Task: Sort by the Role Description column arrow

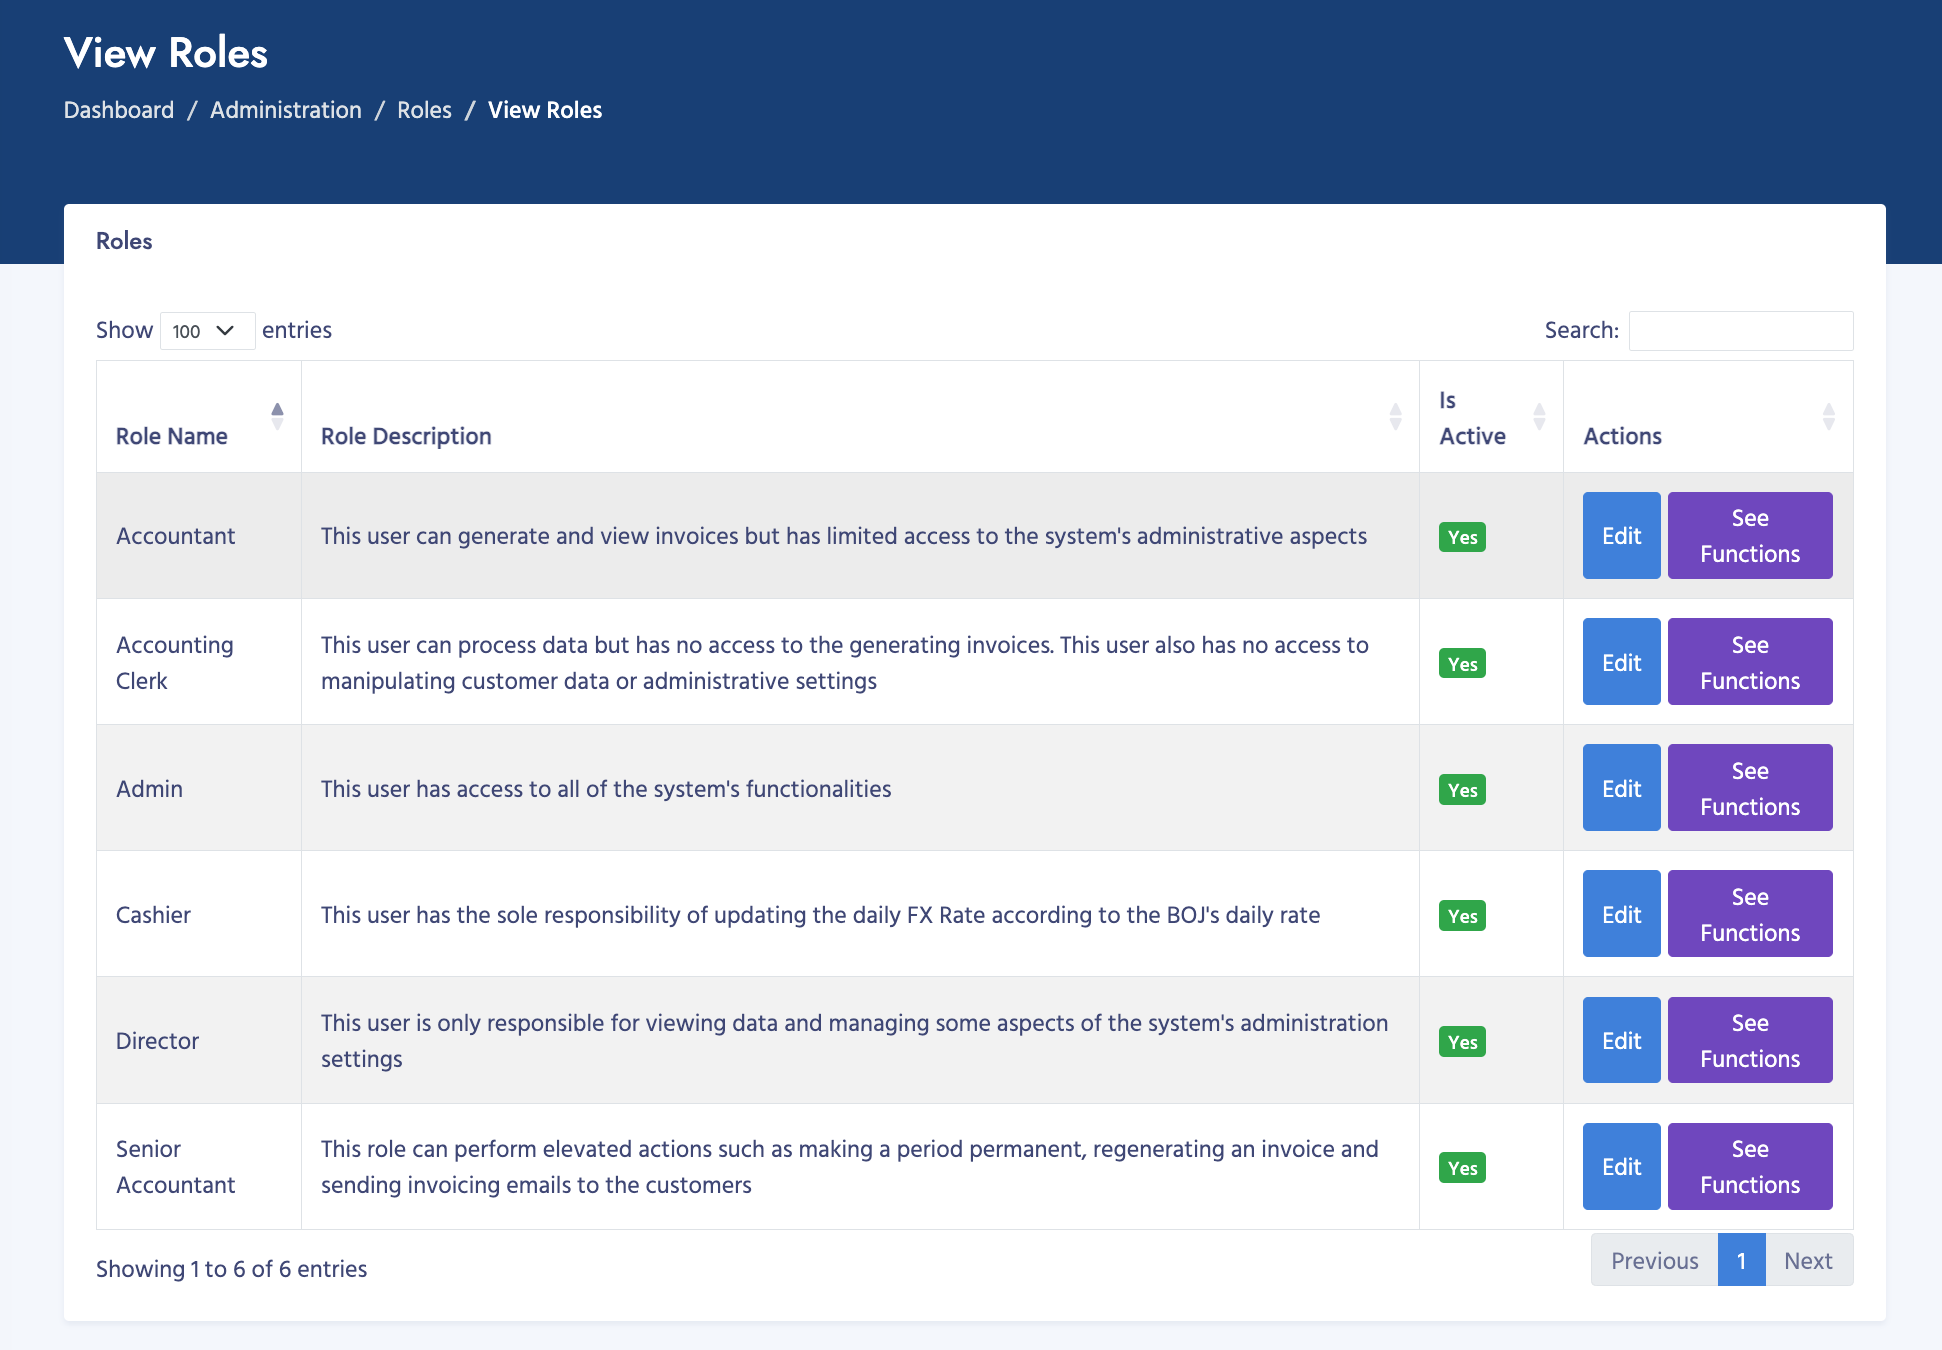Action: click(x=1395, y=416)
